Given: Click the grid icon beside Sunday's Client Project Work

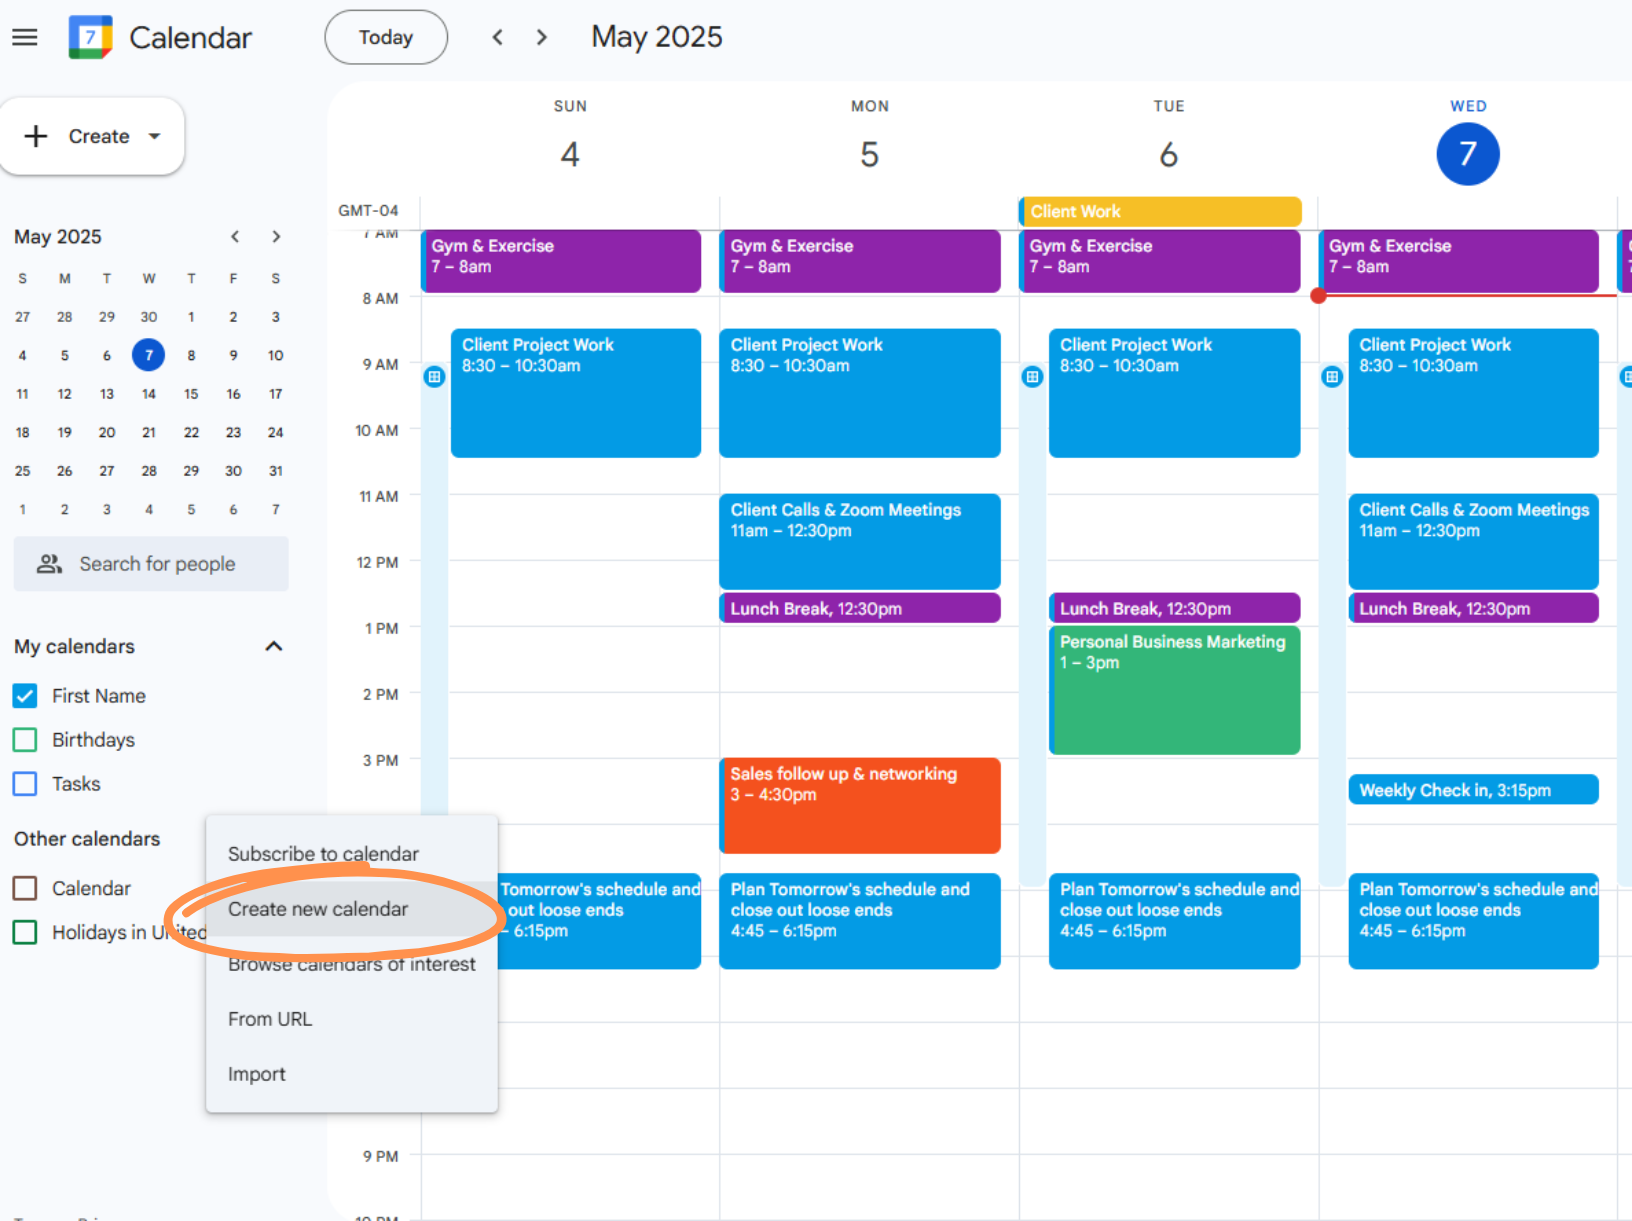Looking at the screenshot, I should coord(434,376).
